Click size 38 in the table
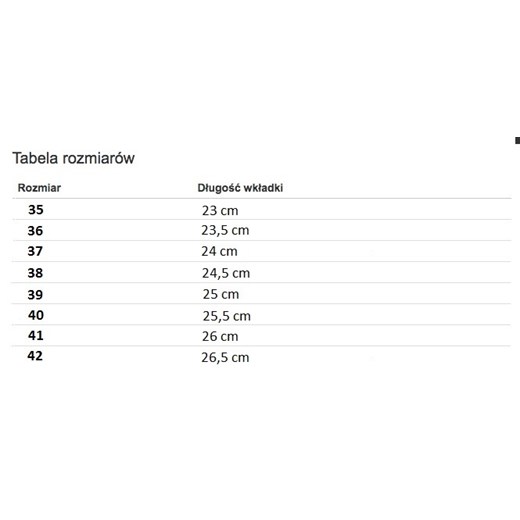The height and width of the screenshot is (520, 520). point(35,273)
